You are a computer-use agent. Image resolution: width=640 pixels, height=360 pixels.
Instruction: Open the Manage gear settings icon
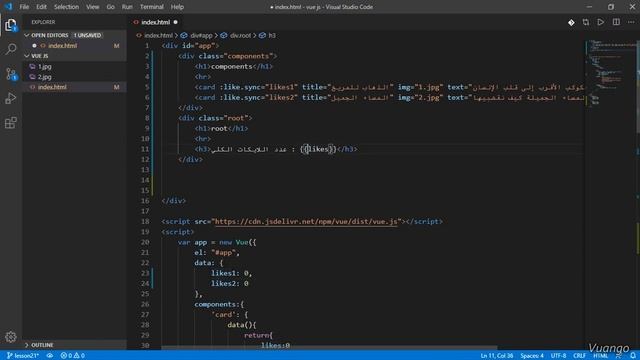tap(11, 337)
